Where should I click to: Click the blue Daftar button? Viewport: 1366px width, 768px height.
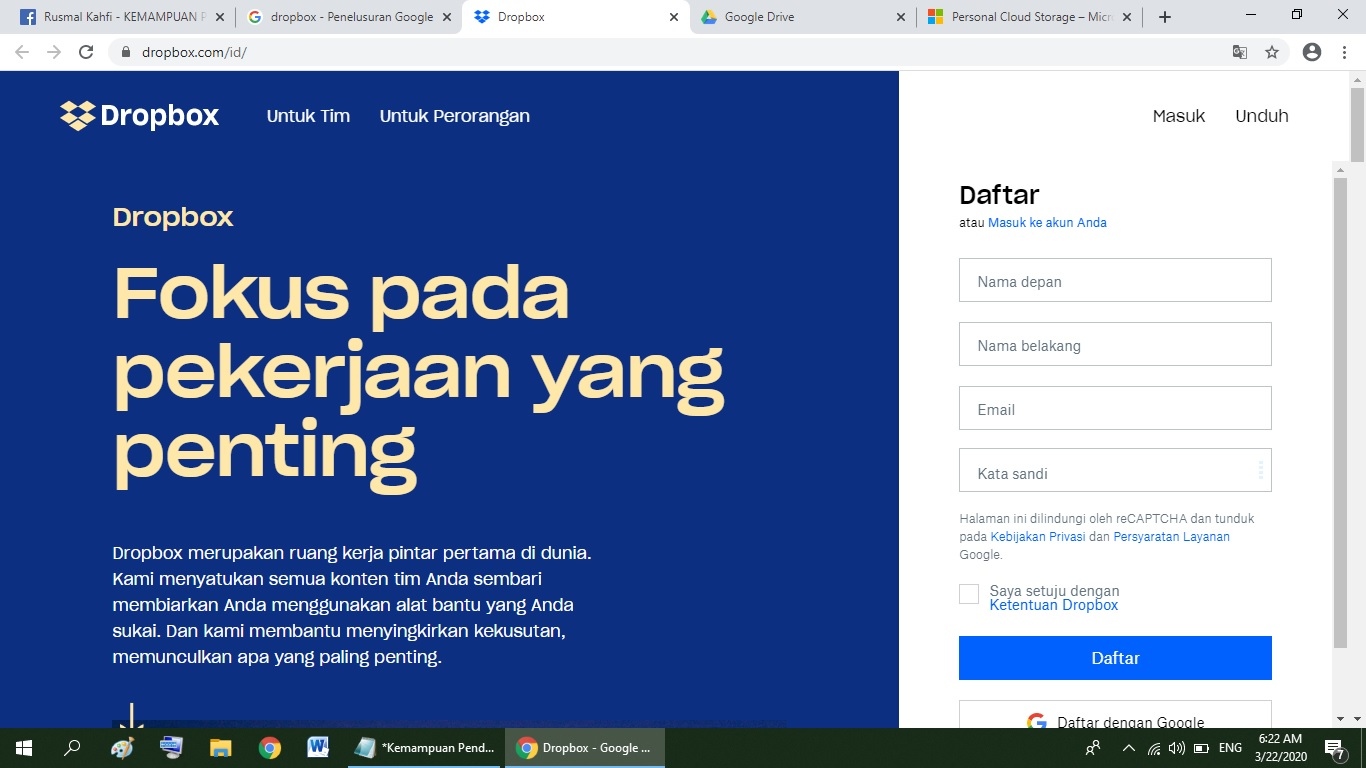pos(1115,658)
